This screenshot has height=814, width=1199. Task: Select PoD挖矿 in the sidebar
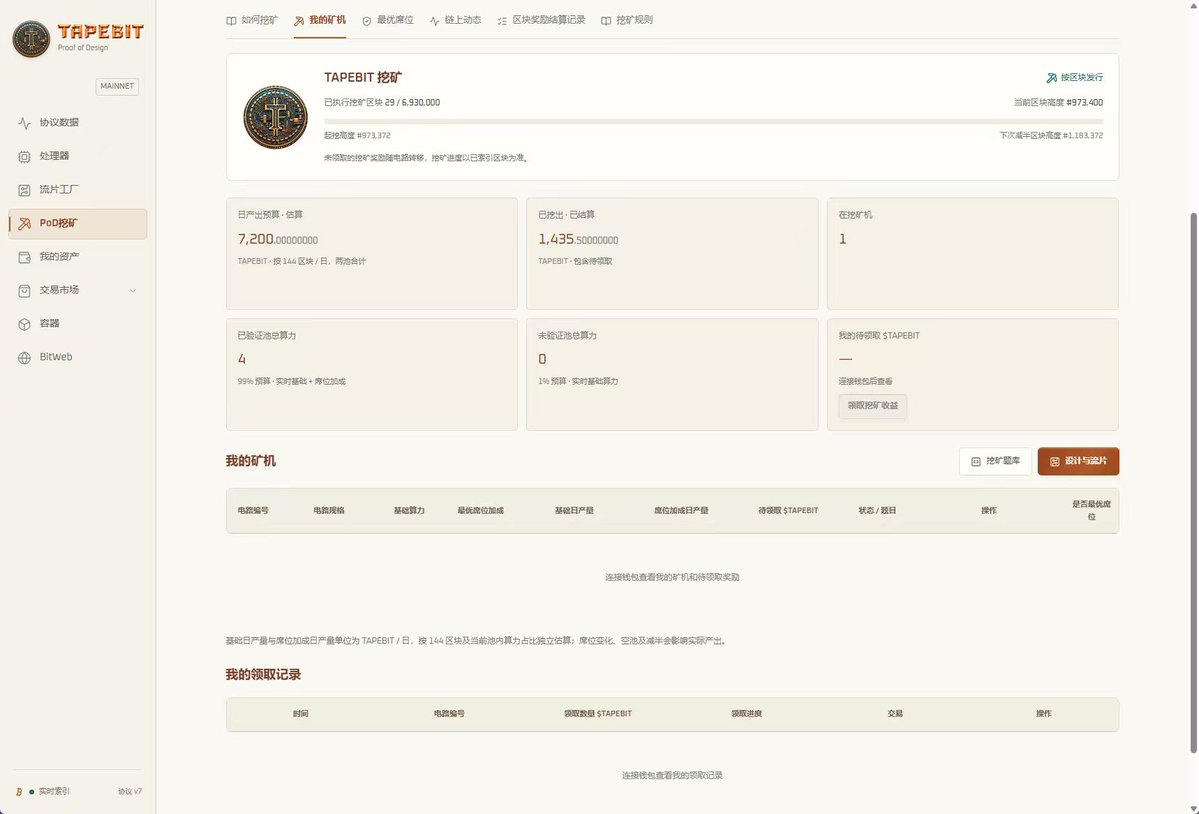pos(77,223)
